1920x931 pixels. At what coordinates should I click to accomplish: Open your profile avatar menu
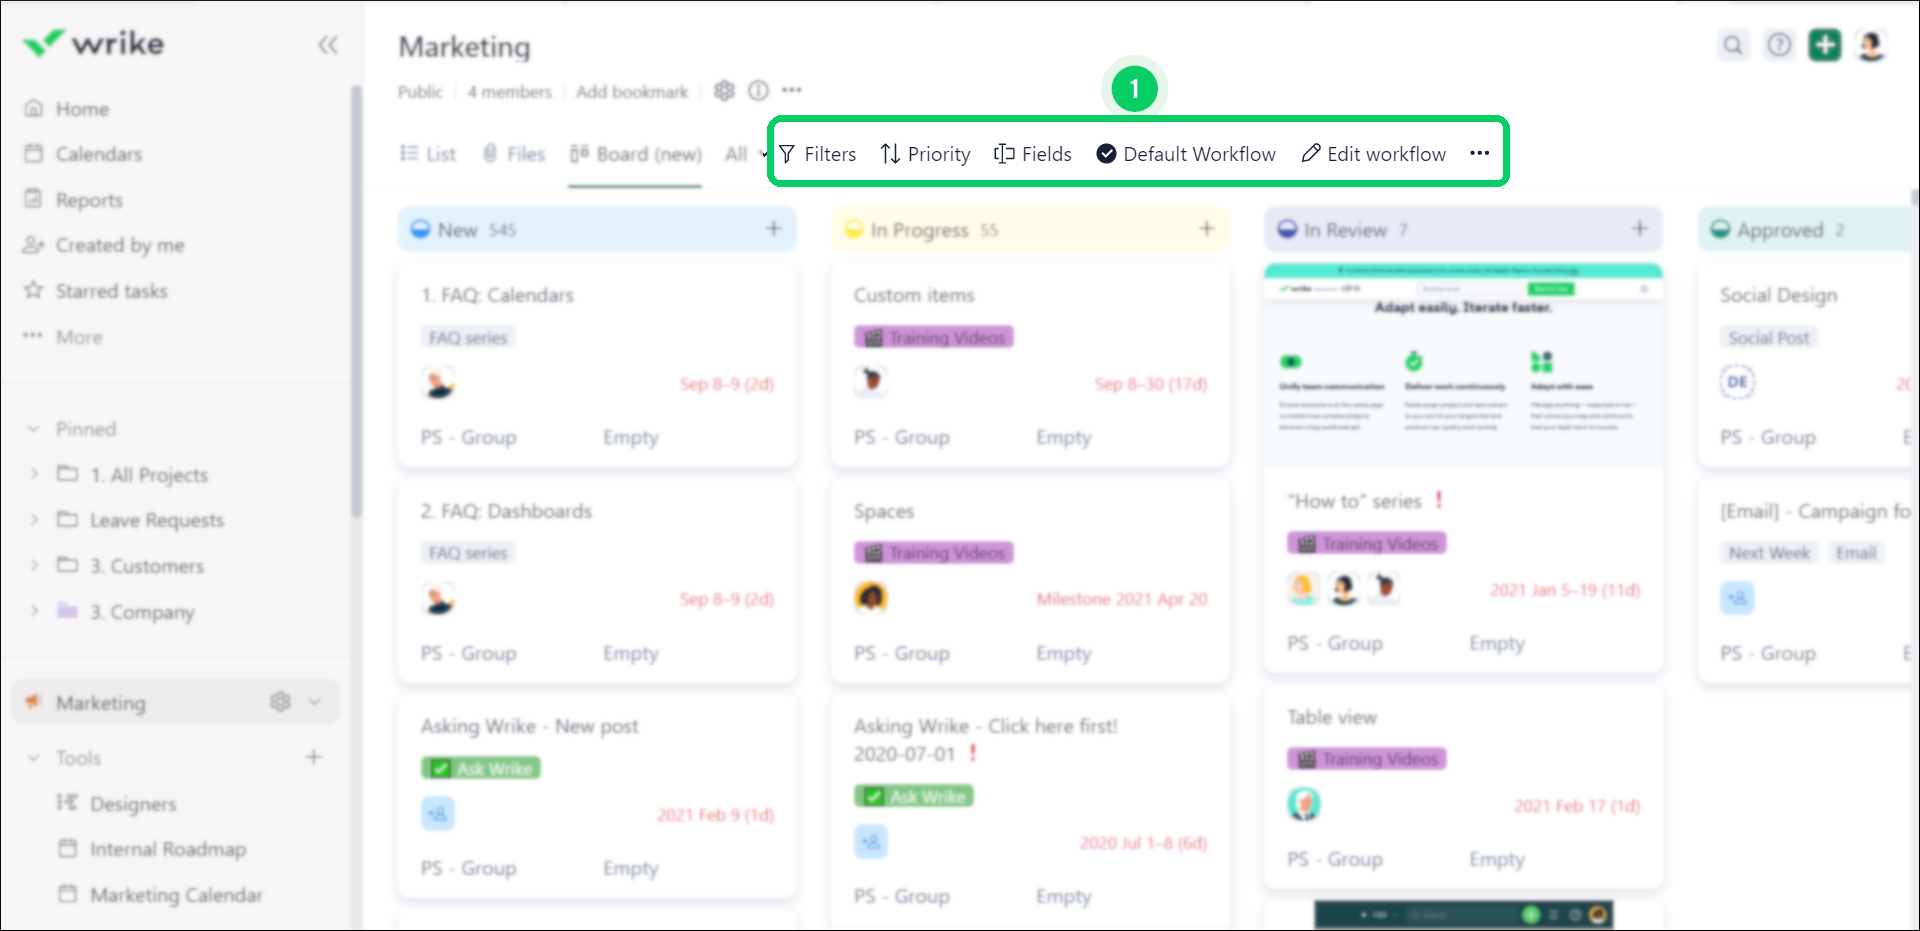click(1871, 45)
